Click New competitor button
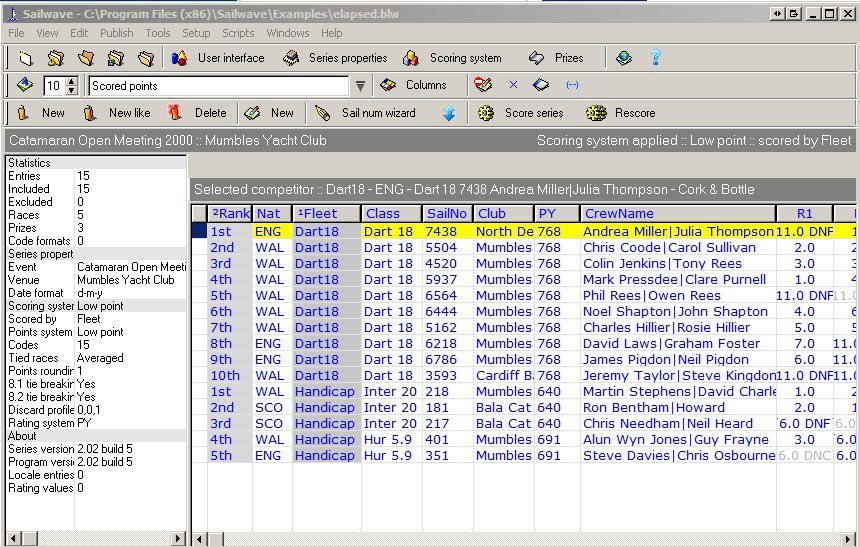The height and width of the screenshot is (547, 860). 41,113
